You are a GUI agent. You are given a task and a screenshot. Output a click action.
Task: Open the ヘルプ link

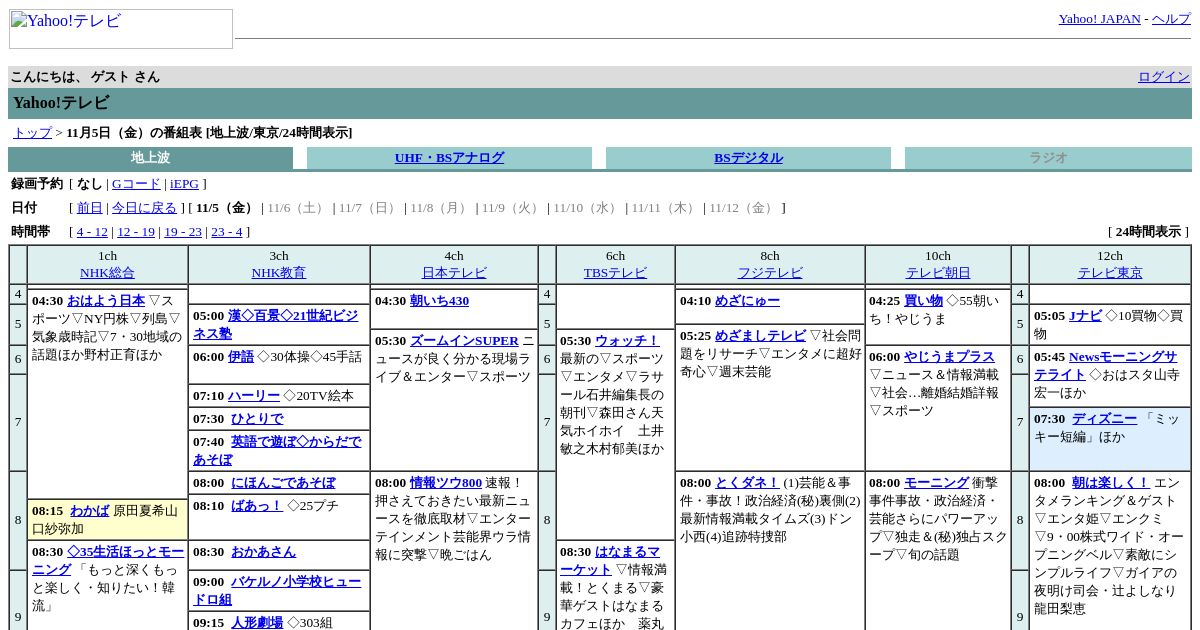click(1171, 19)
